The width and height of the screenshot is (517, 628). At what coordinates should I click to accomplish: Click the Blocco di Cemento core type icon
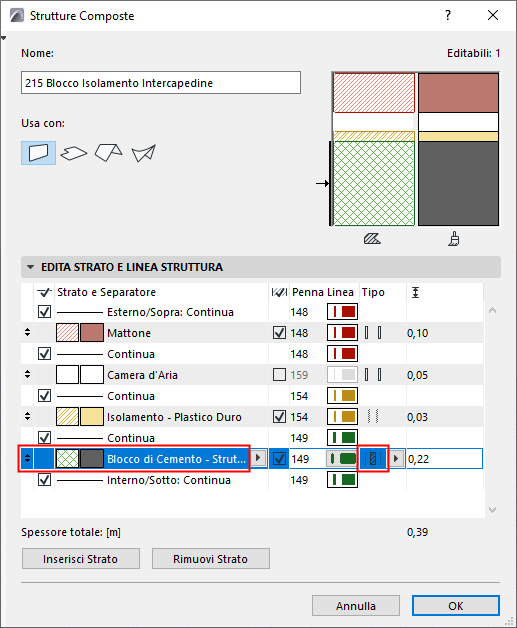pos(373,459)
